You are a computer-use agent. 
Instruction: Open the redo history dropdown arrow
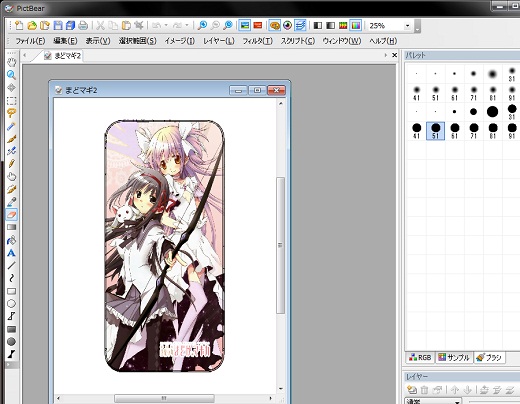[x=187, y=25]
